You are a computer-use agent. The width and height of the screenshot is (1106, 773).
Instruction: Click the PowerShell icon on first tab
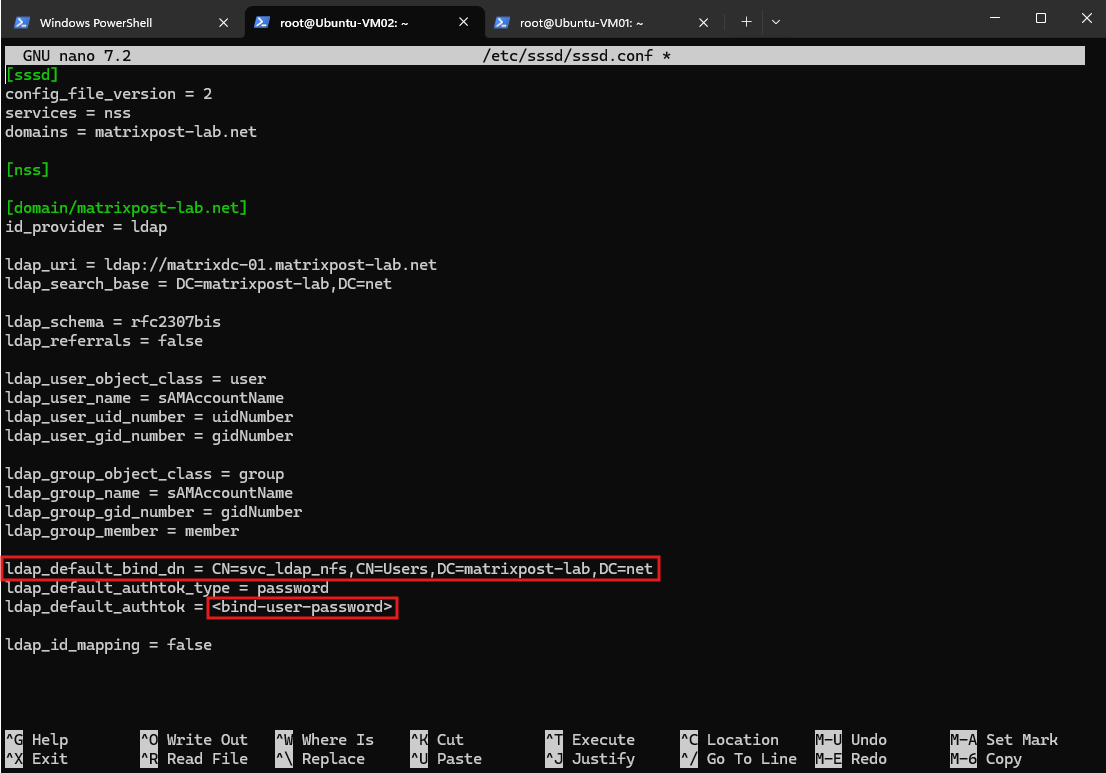(x=22, y=23)
